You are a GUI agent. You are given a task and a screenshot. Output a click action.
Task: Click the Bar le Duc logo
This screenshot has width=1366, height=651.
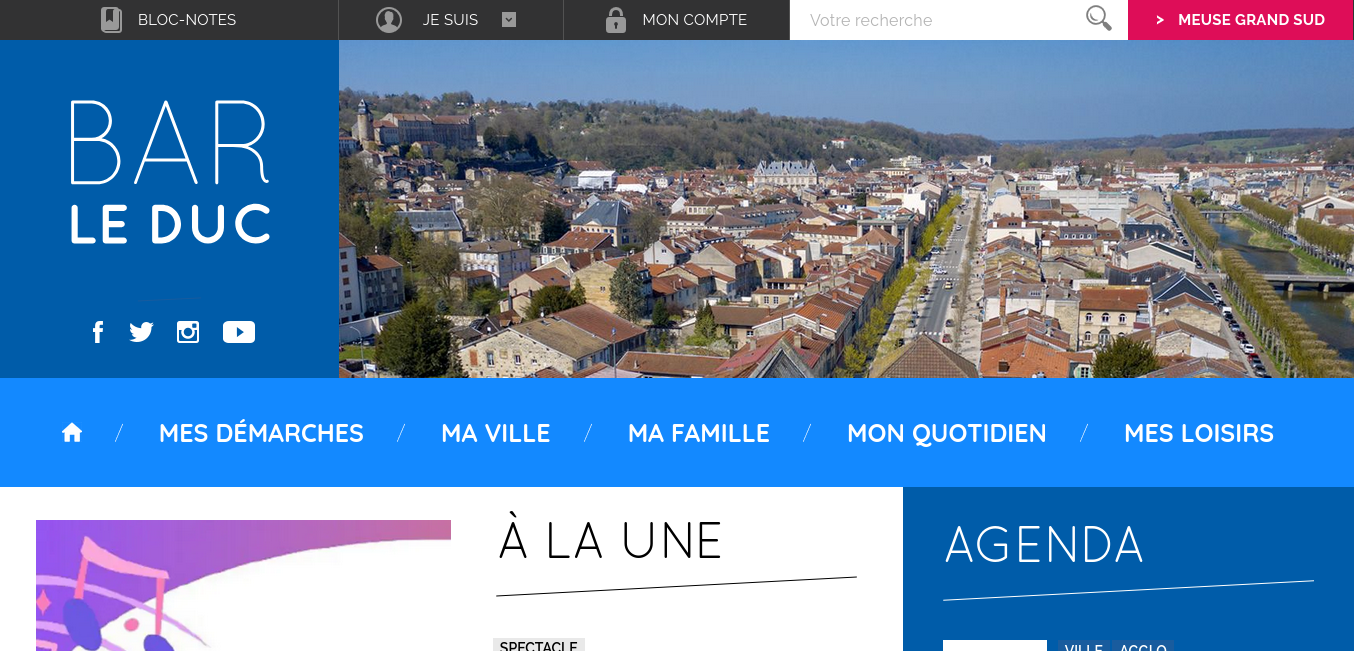coord(170,172)
